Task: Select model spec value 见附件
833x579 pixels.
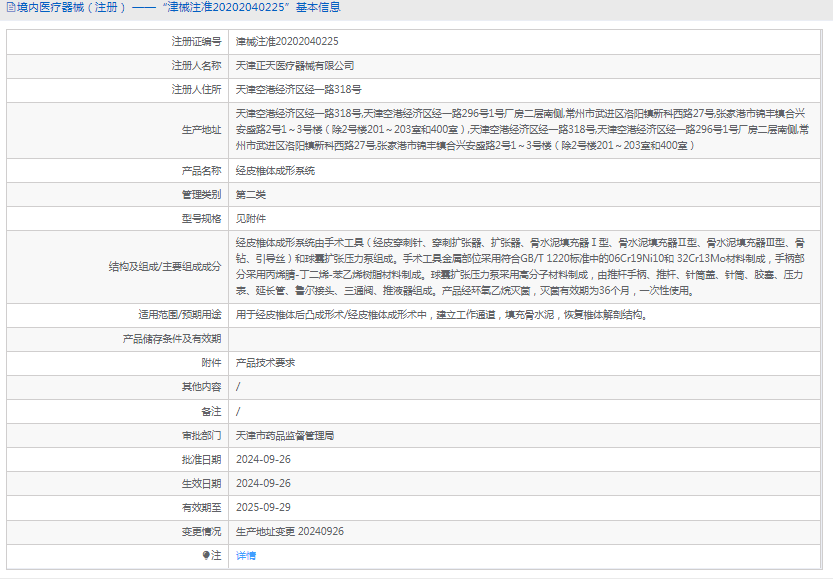Action: click(x=251, y=219)
